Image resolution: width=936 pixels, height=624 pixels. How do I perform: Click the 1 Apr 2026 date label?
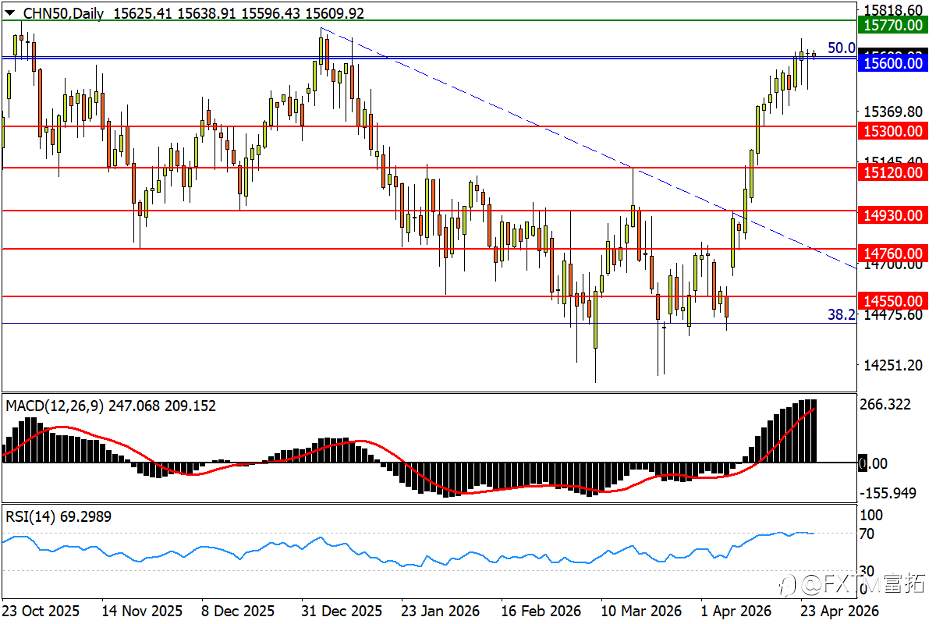(736, 611)
